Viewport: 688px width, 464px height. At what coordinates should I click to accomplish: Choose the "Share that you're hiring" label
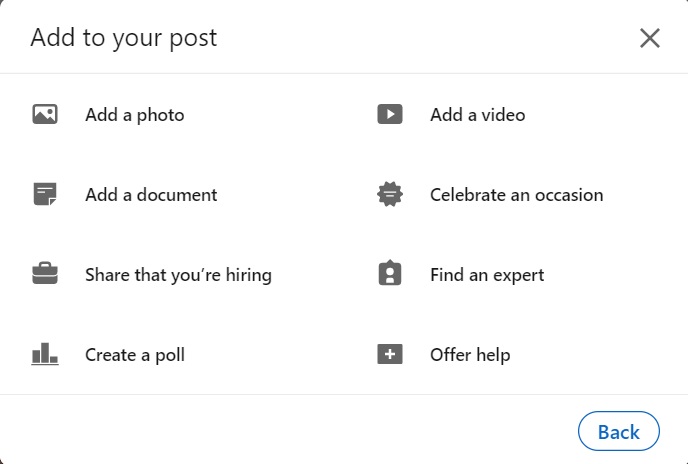pos(178,275)
